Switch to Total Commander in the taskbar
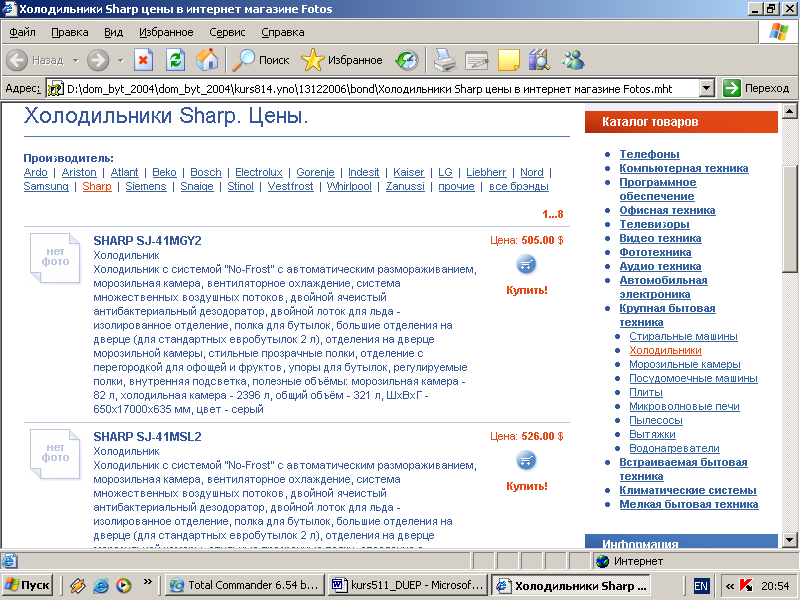800x600 pixels. pos(243,585)
